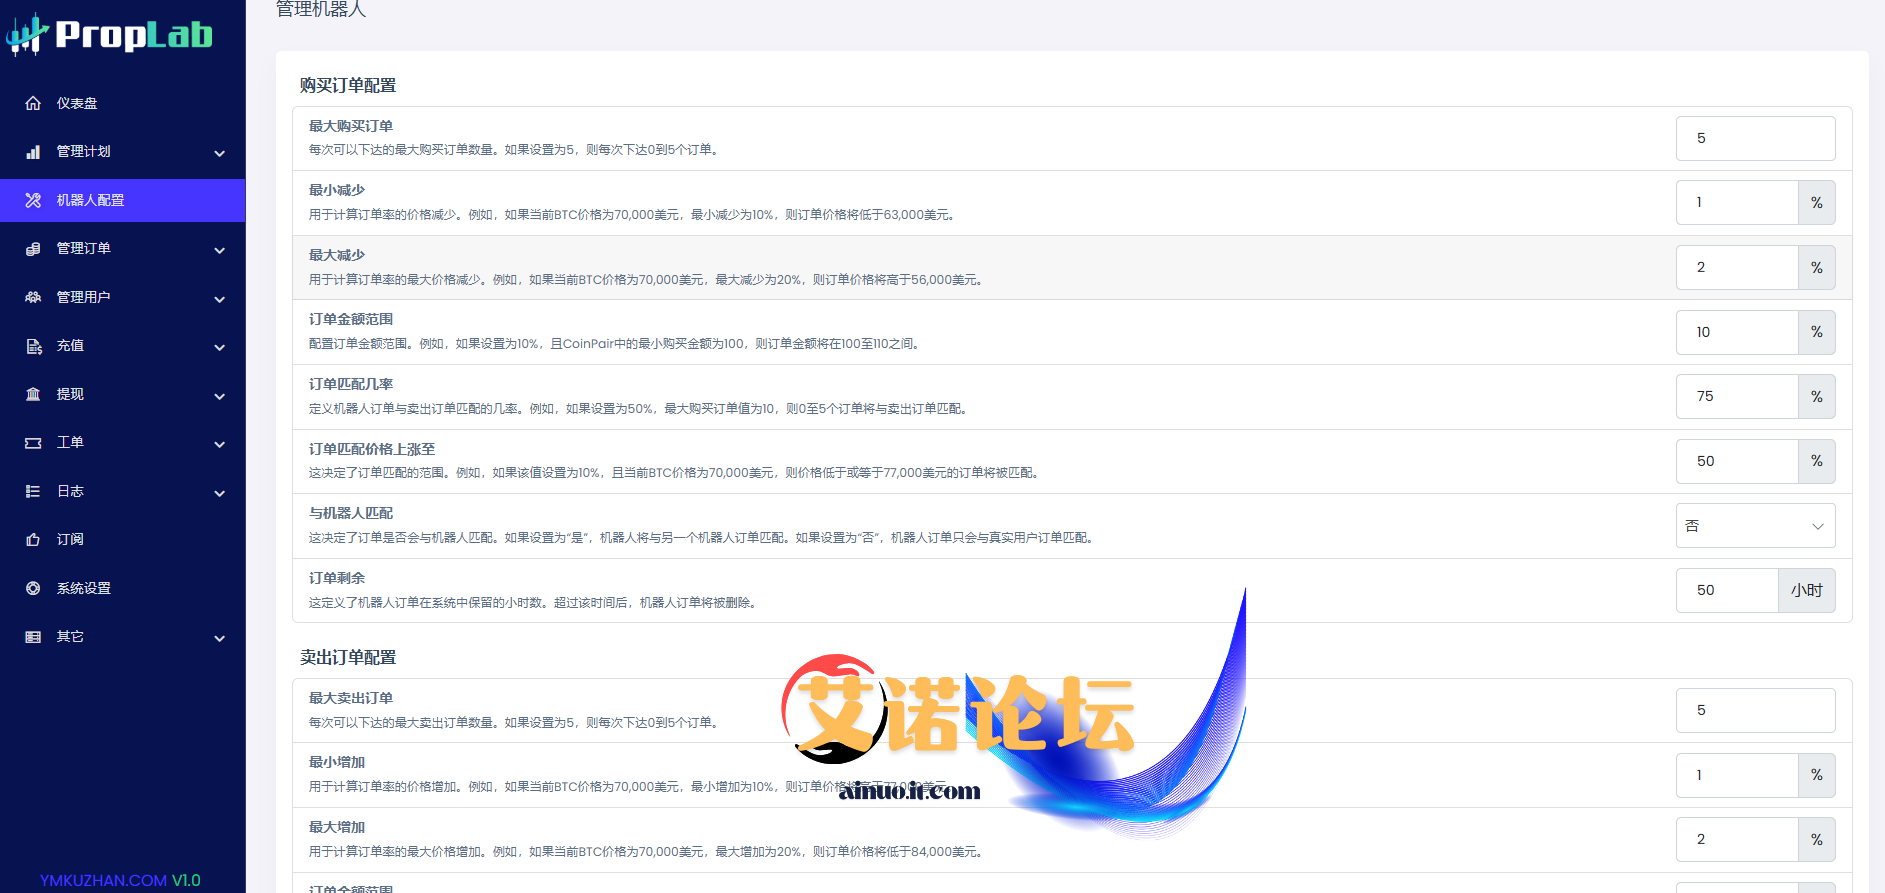Click the 日志 list icon

[x=33, y=491]
